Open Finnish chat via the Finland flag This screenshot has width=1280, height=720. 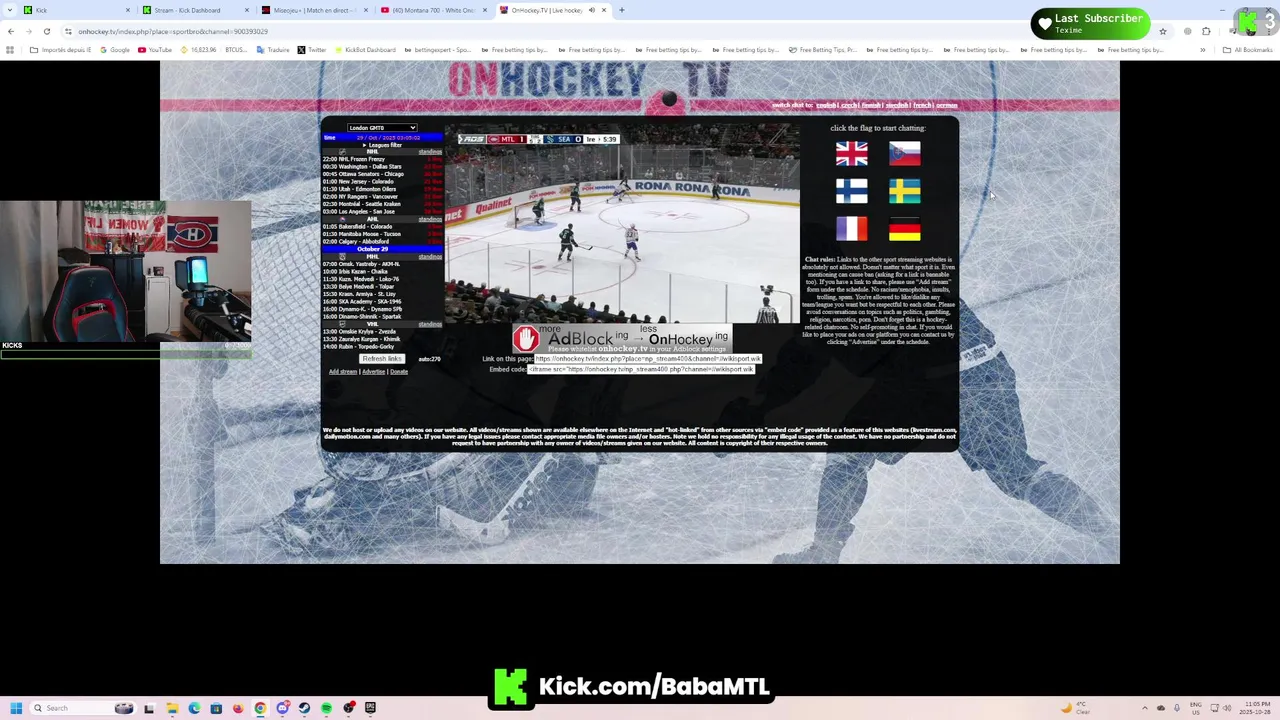pyautogui.click(x=851, y=191)
